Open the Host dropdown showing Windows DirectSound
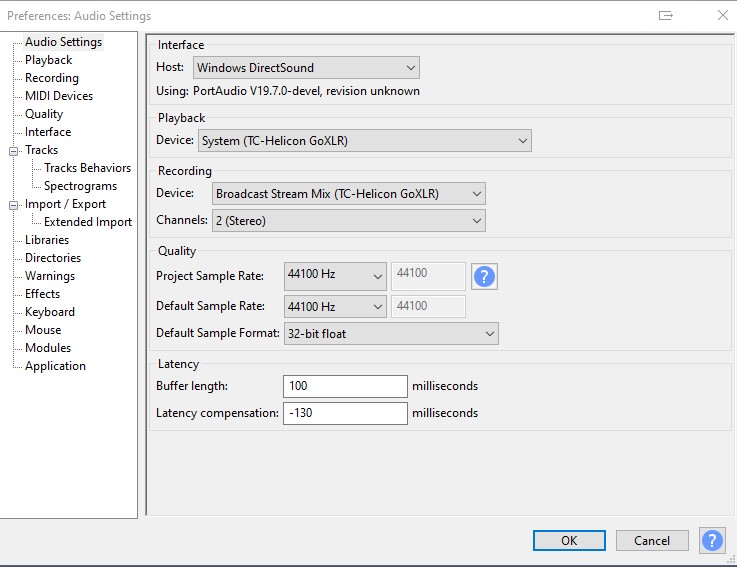737x567 pixels. coord(306,68)
